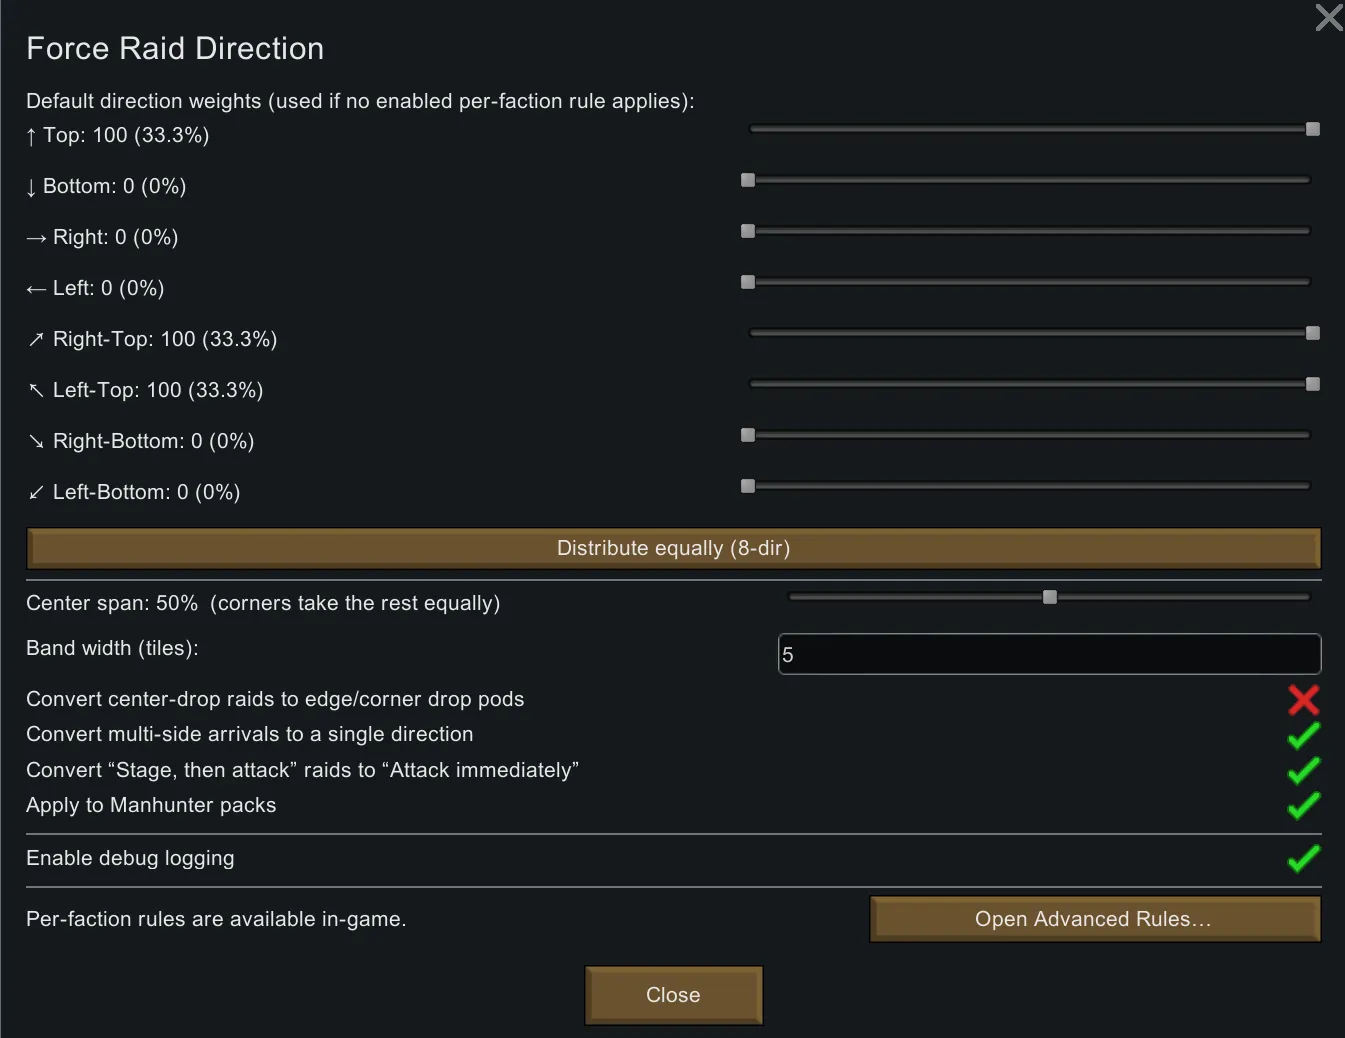Screen dimensions: 1345x1038
Task: Focus the Band width tiles input field
Action: (x=1049, y=654)
